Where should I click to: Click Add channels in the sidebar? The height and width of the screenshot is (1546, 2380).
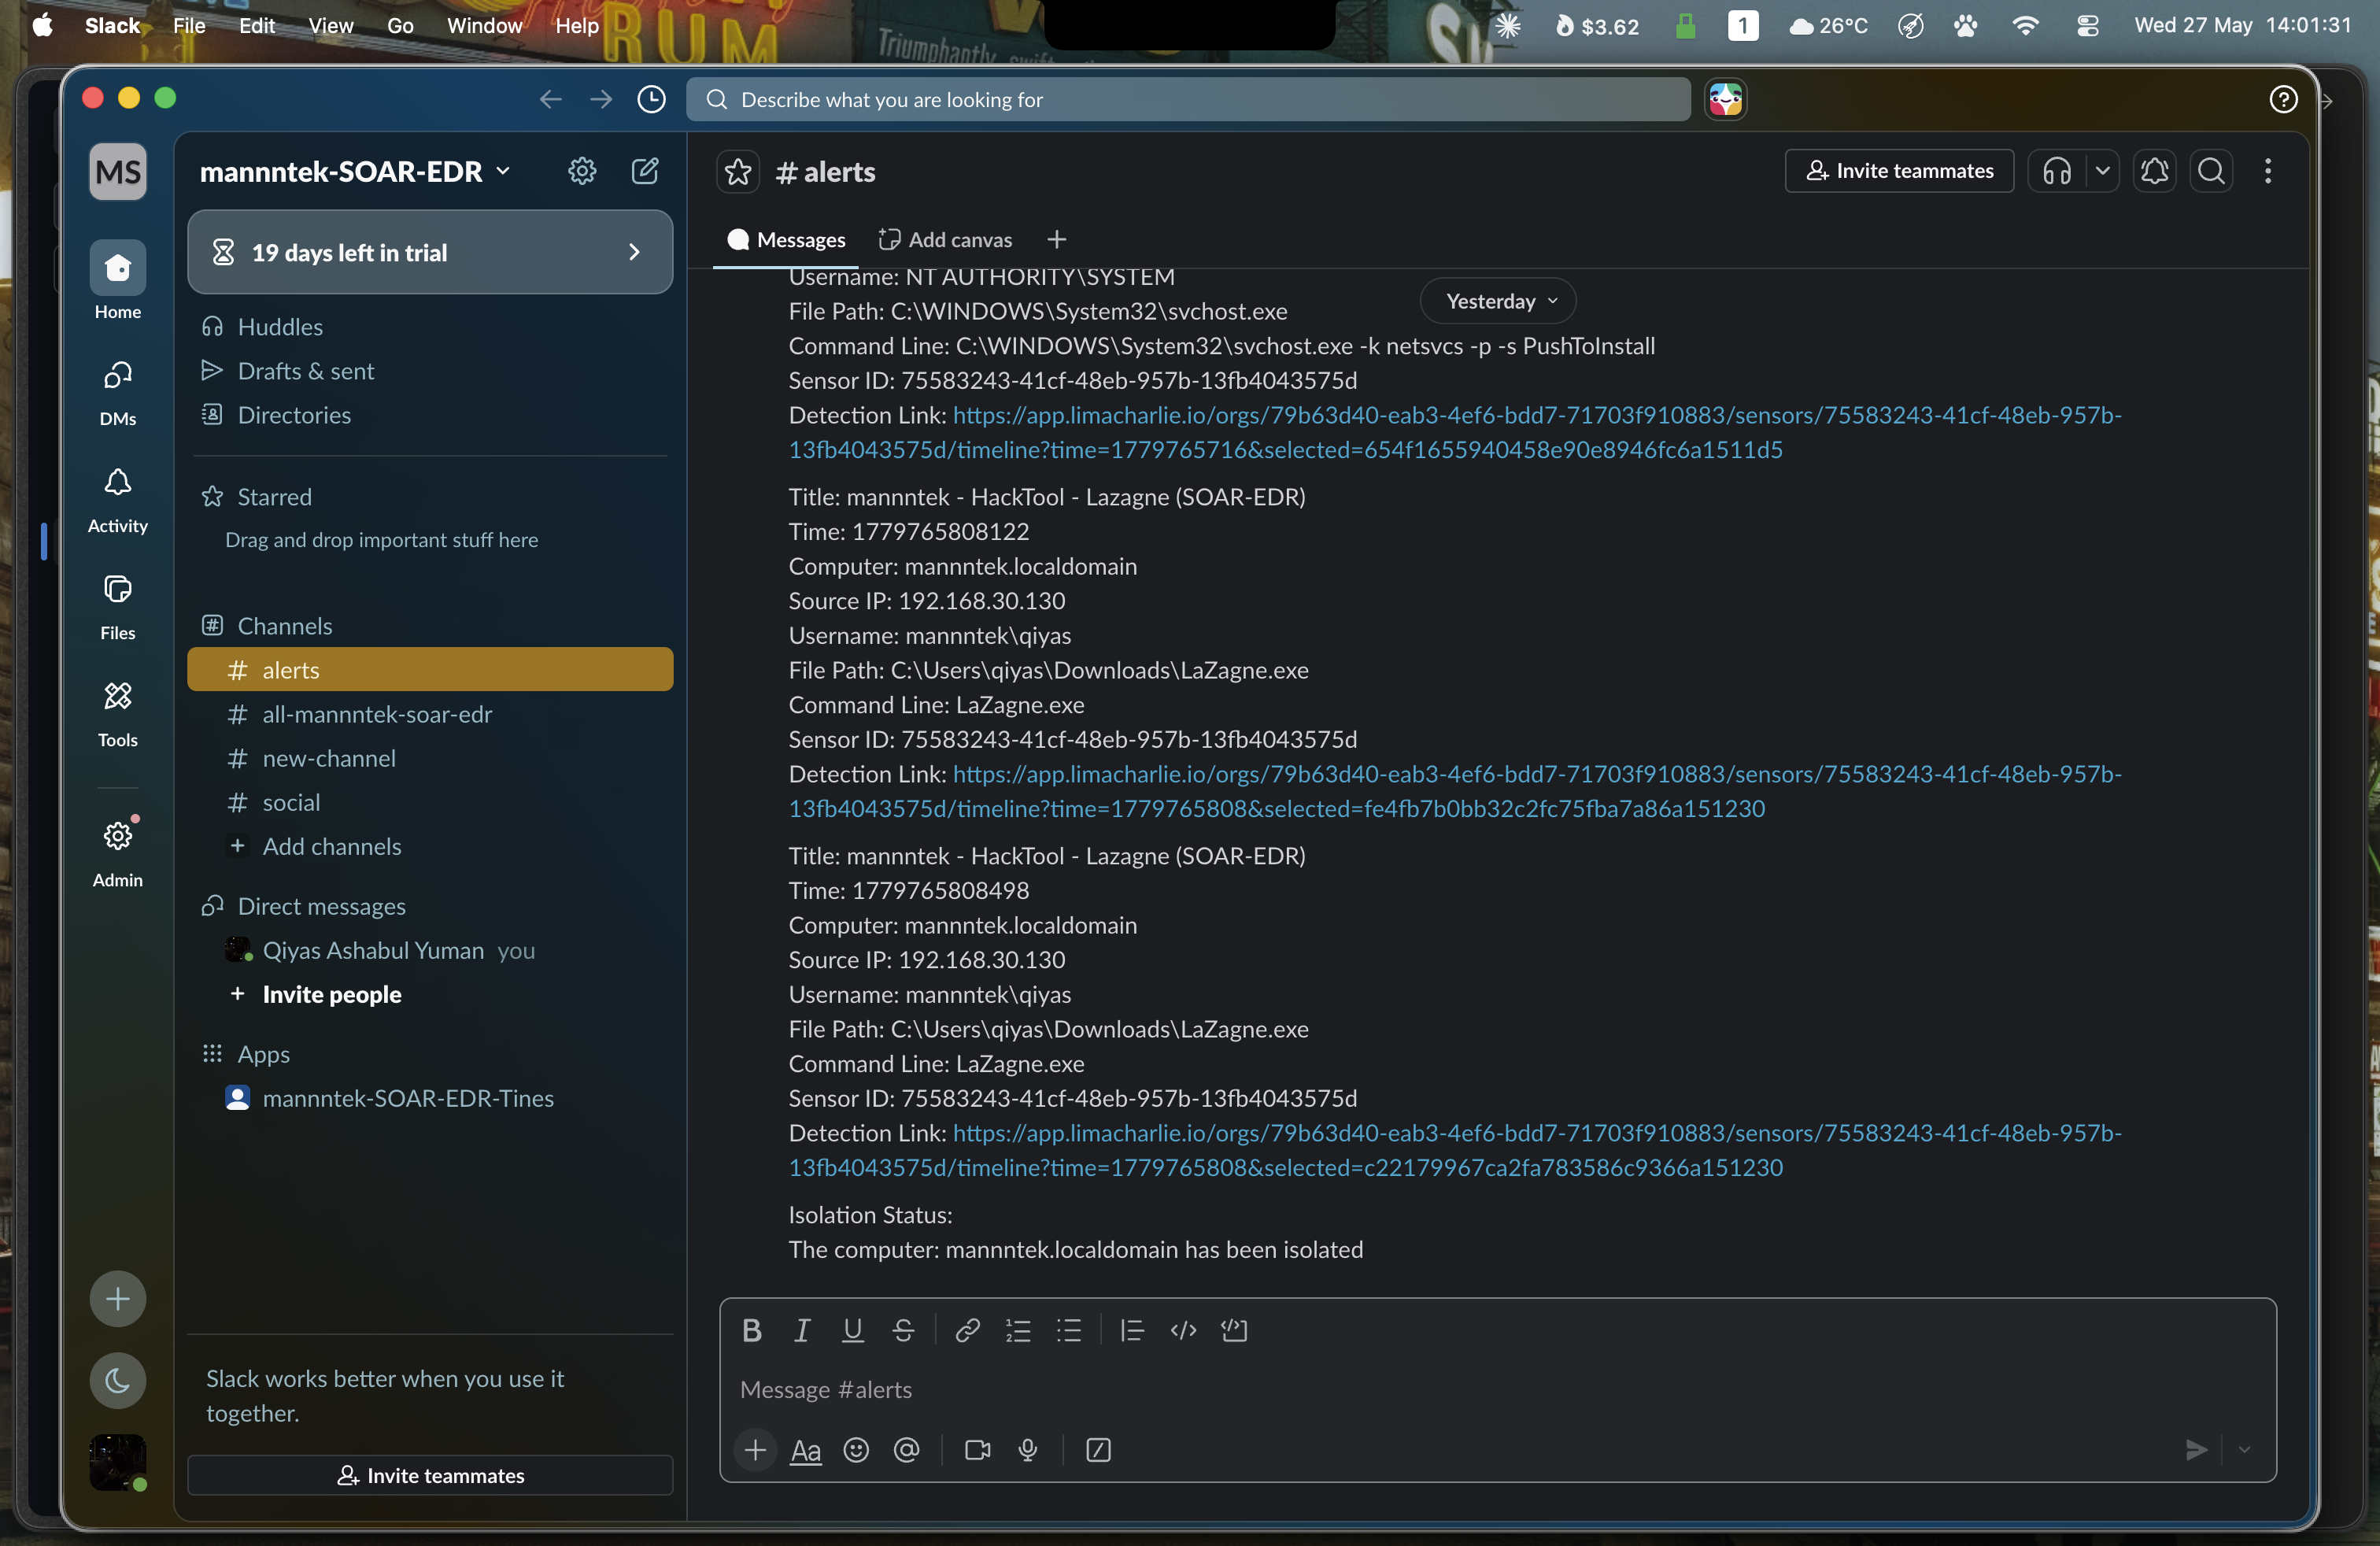(430, 846)
